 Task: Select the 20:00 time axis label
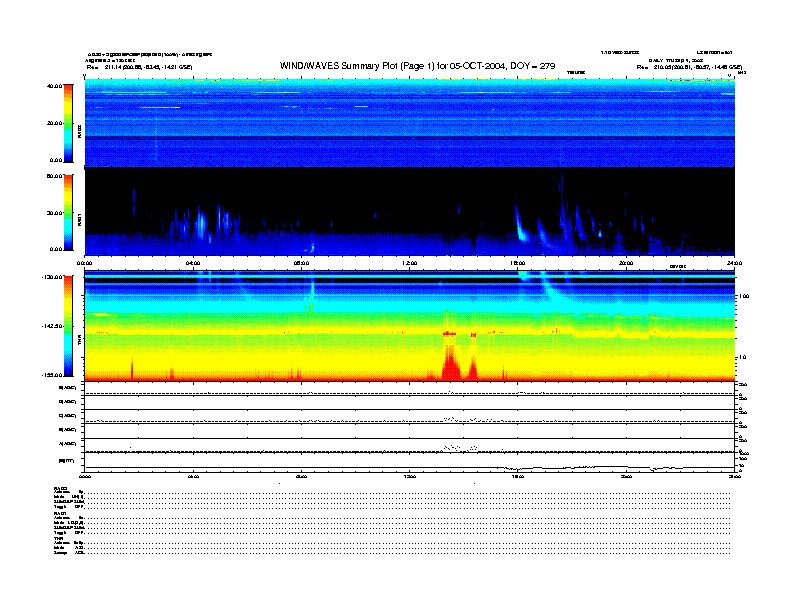625,263
